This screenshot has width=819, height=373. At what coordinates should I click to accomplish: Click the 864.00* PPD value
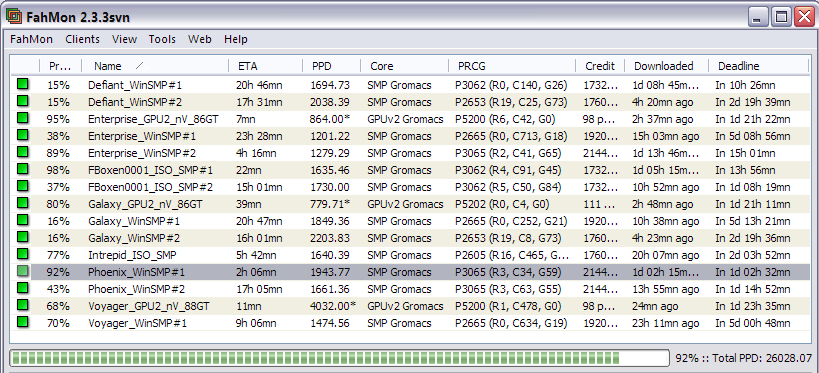(330, 119)
